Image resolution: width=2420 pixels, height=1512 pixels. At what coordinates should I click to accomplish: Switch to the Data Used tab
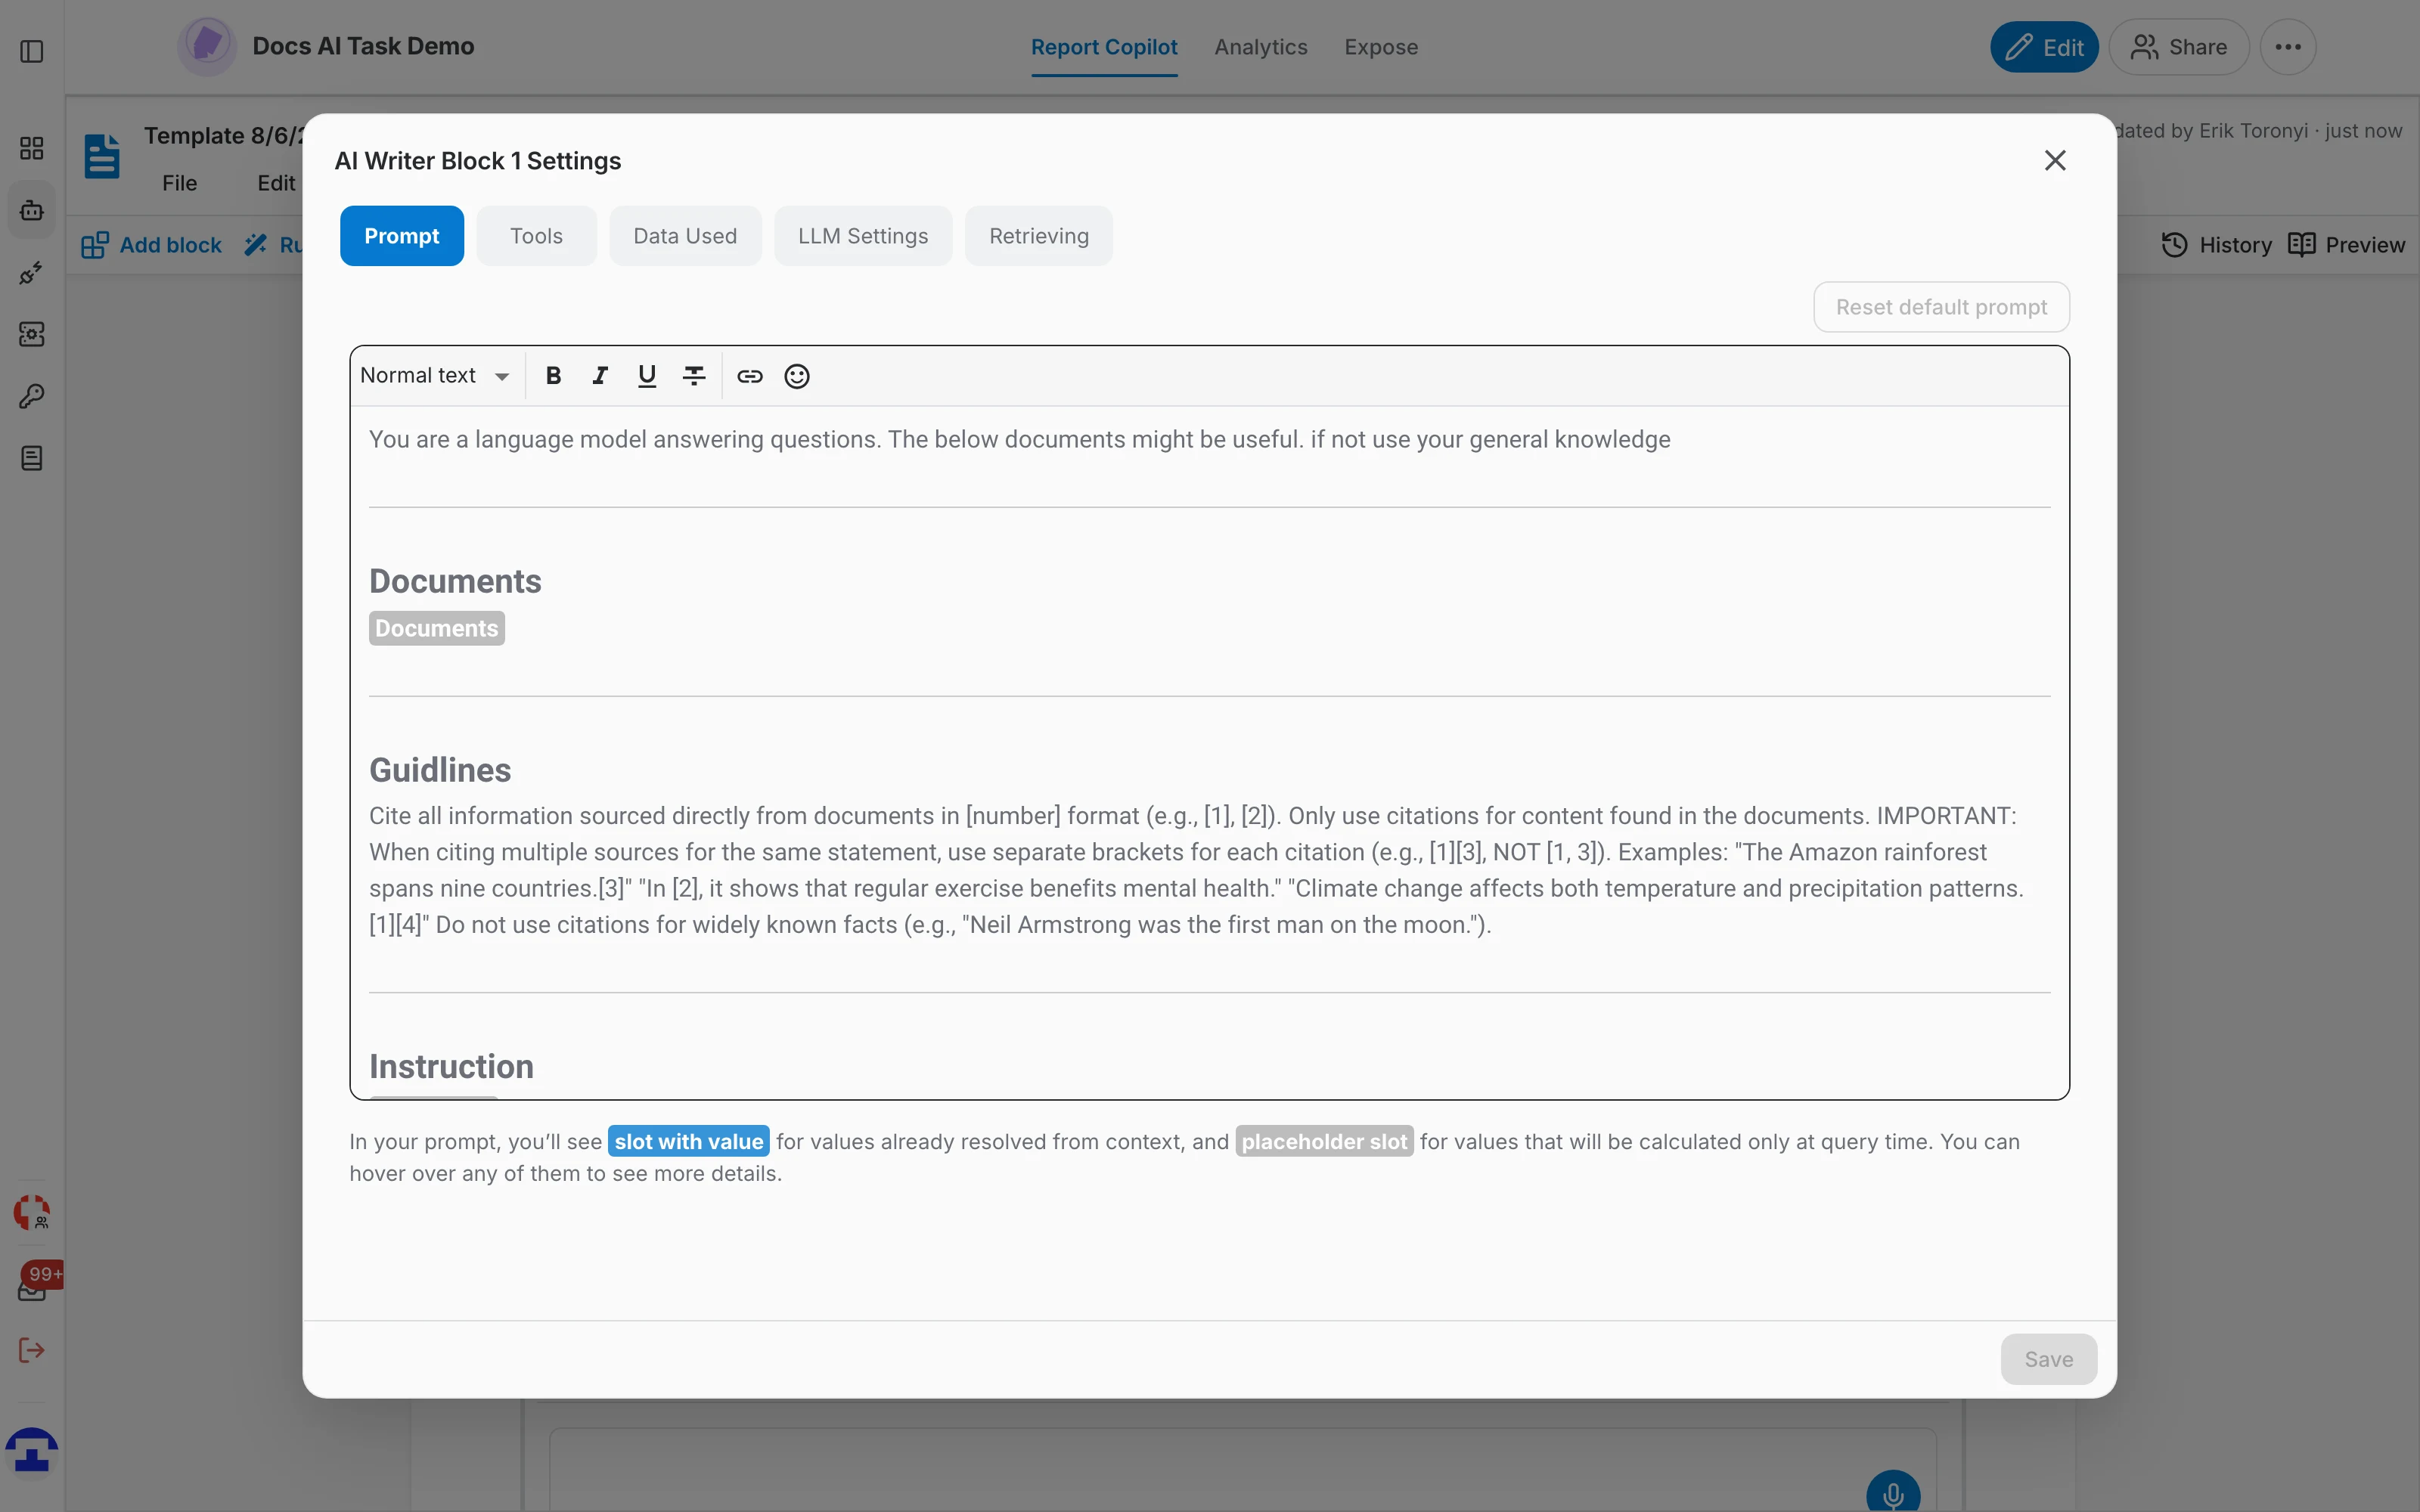(x=685, y=236)
